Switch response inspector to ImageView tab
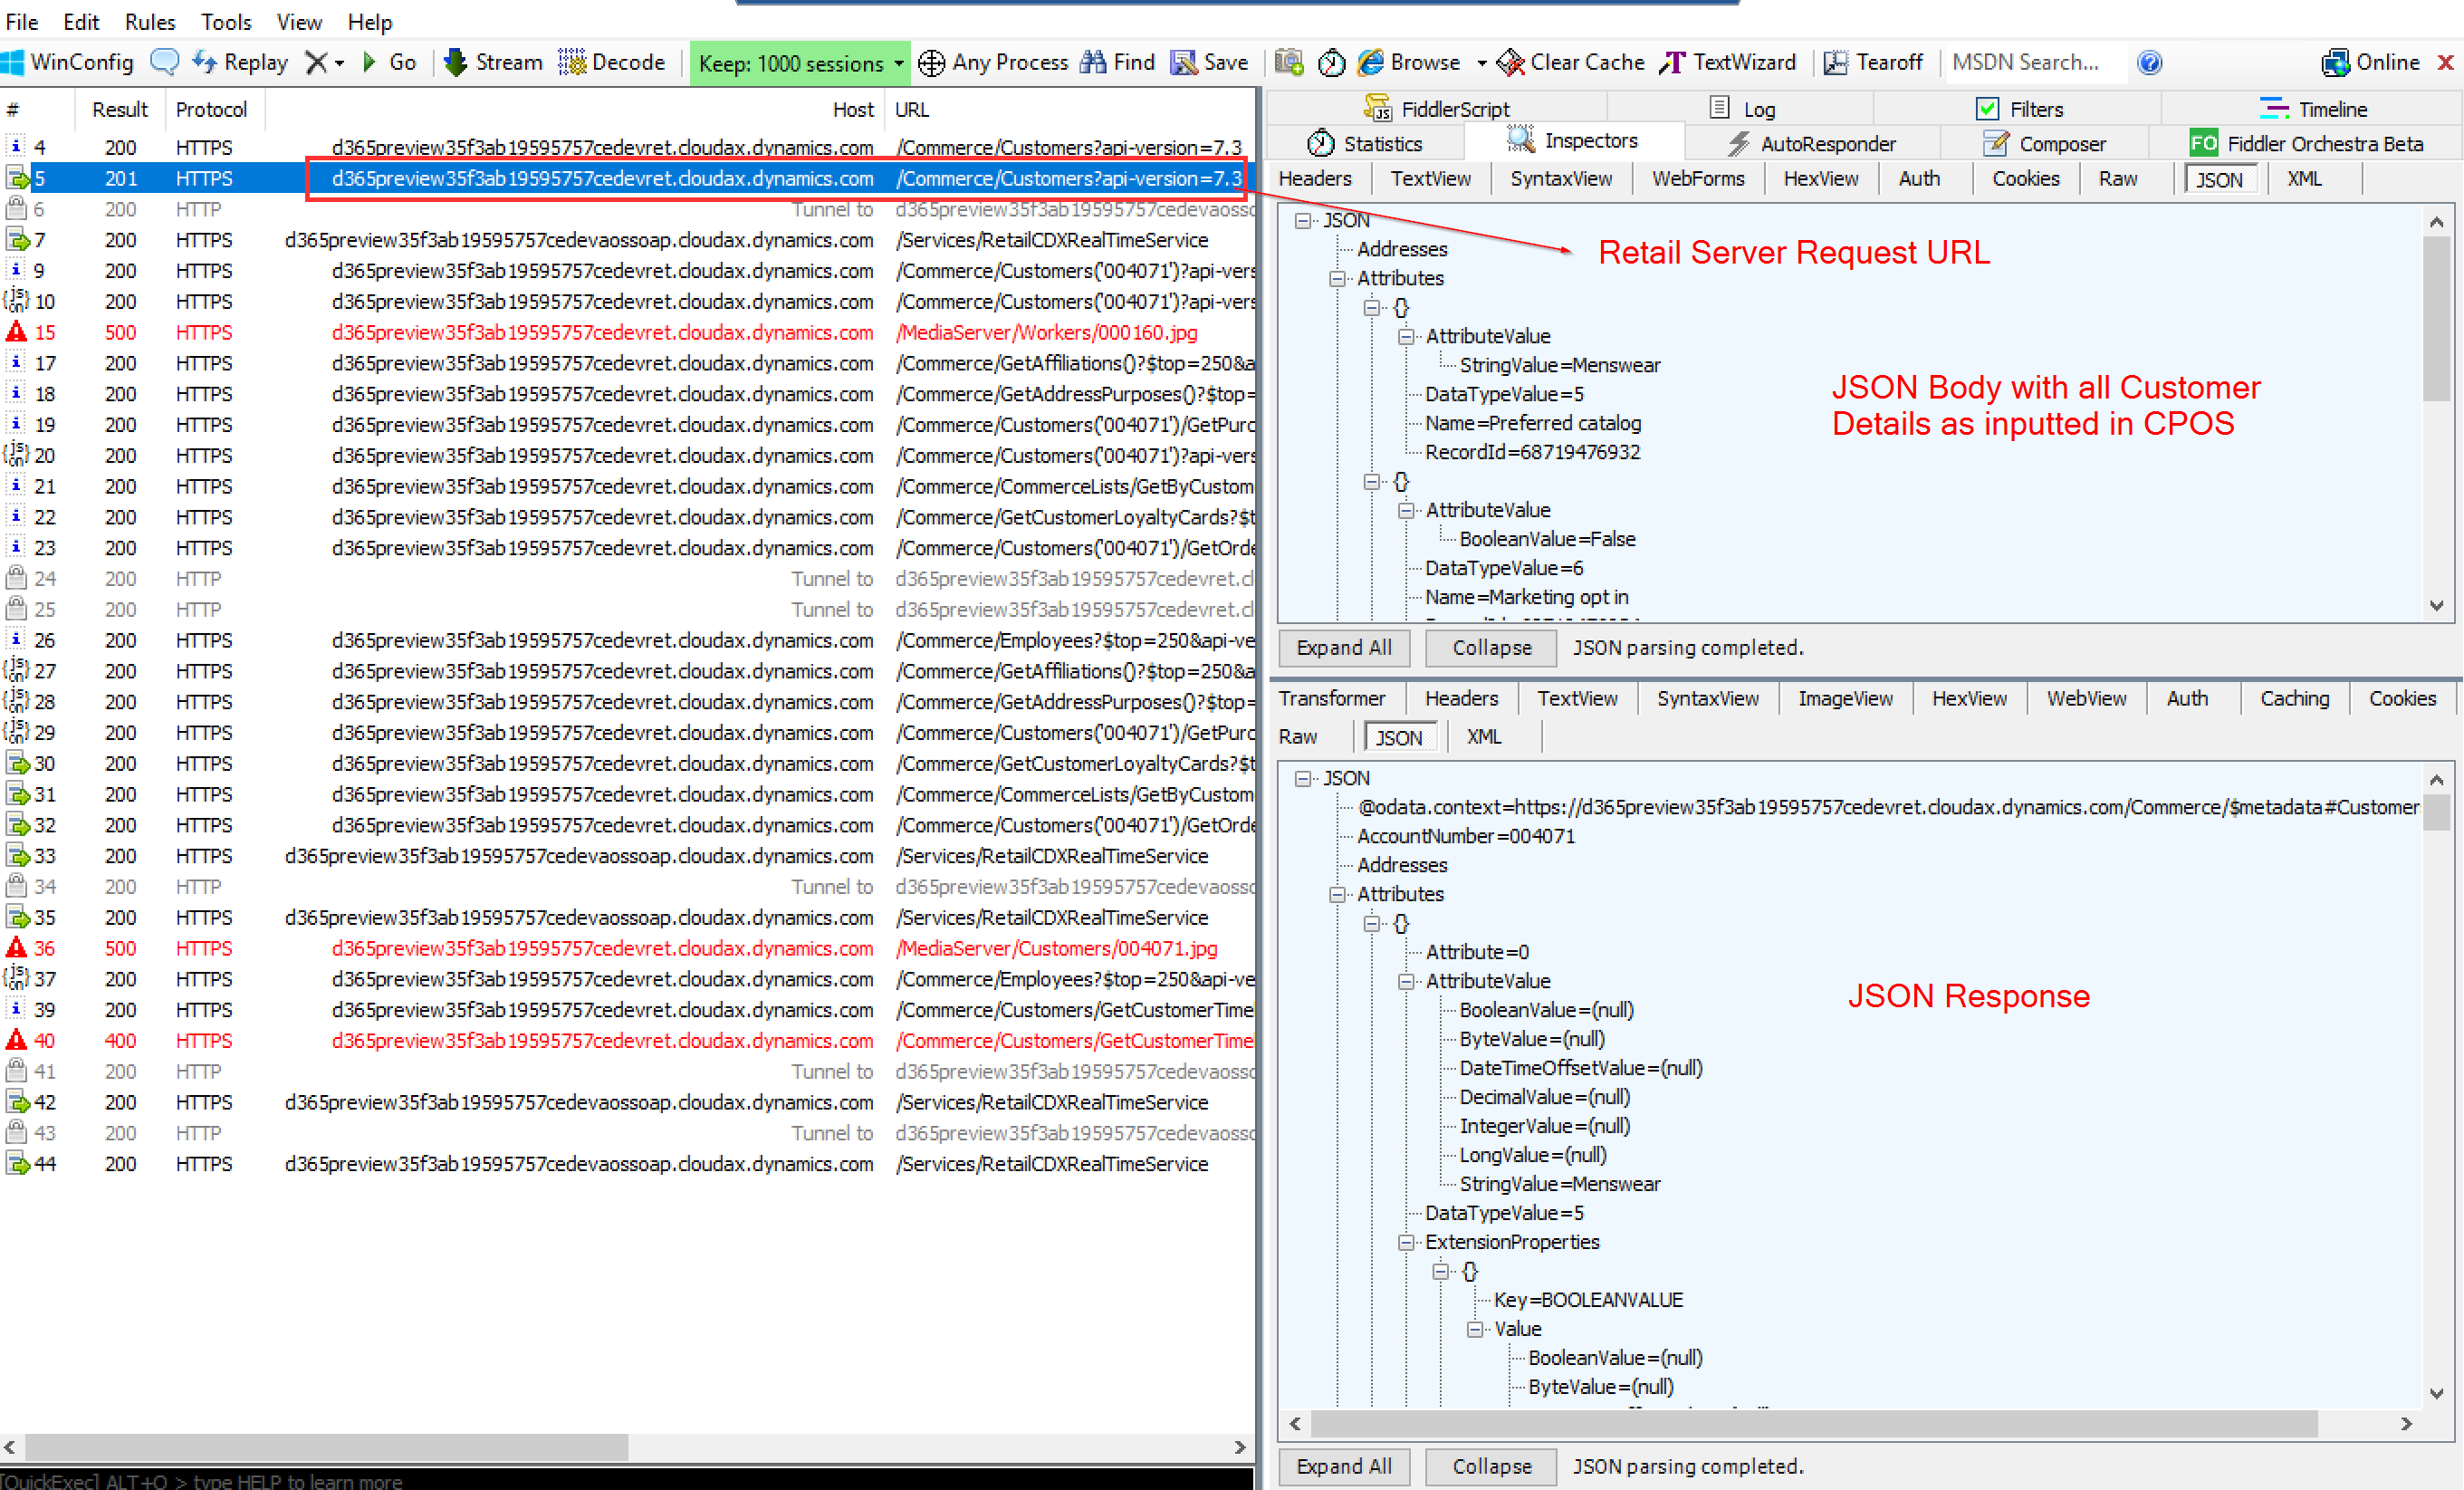This screenshot has height=1490, width=2464. coord(1845,698)
